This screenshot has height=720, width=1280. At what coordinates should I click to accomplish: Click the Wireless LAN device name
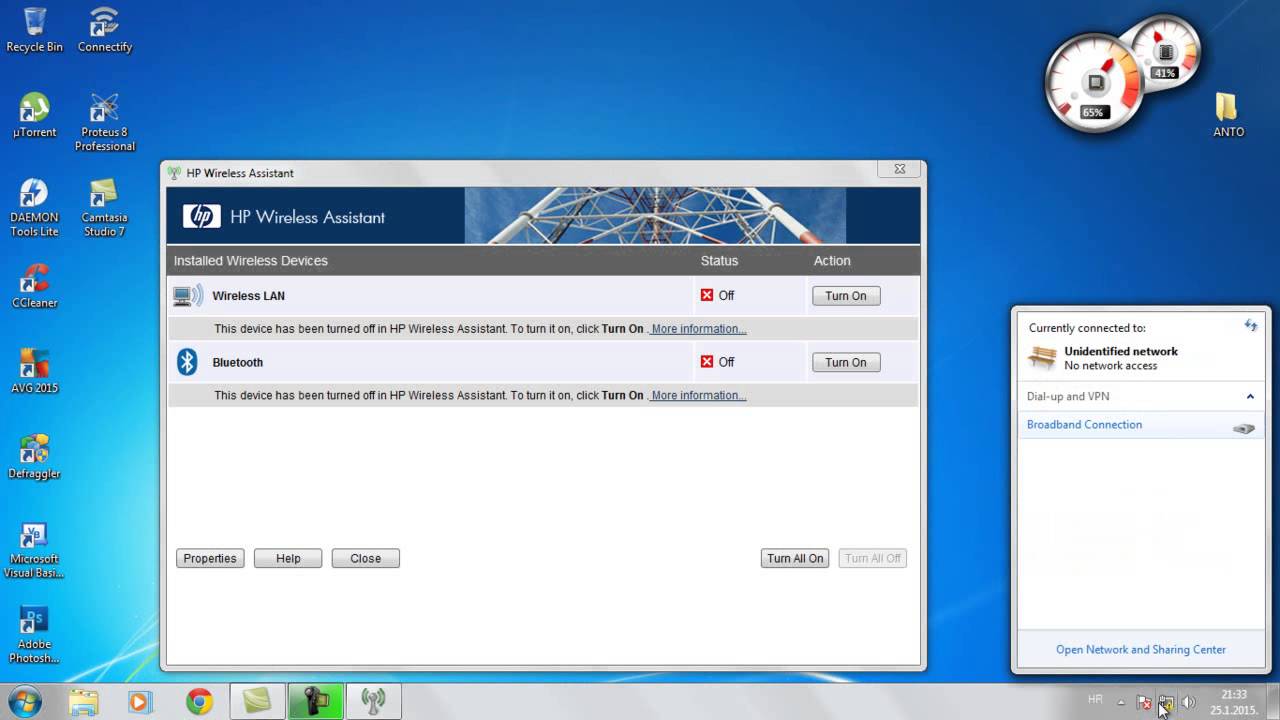[x=249, y=296]
